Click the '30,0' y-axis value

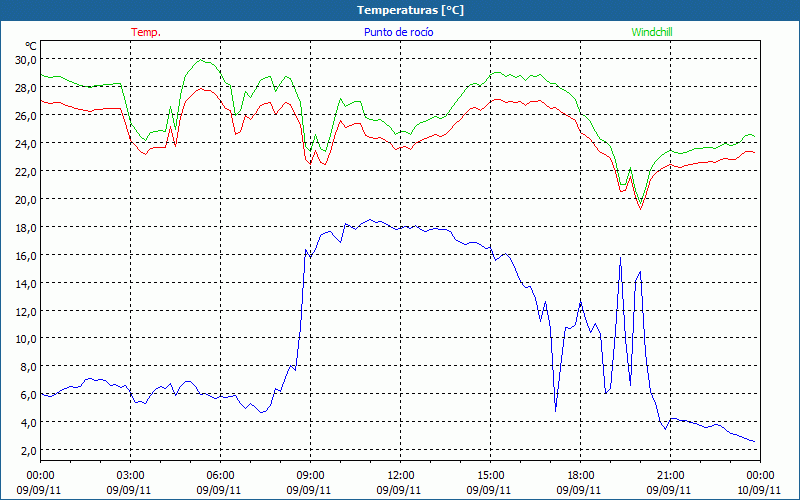27,60
